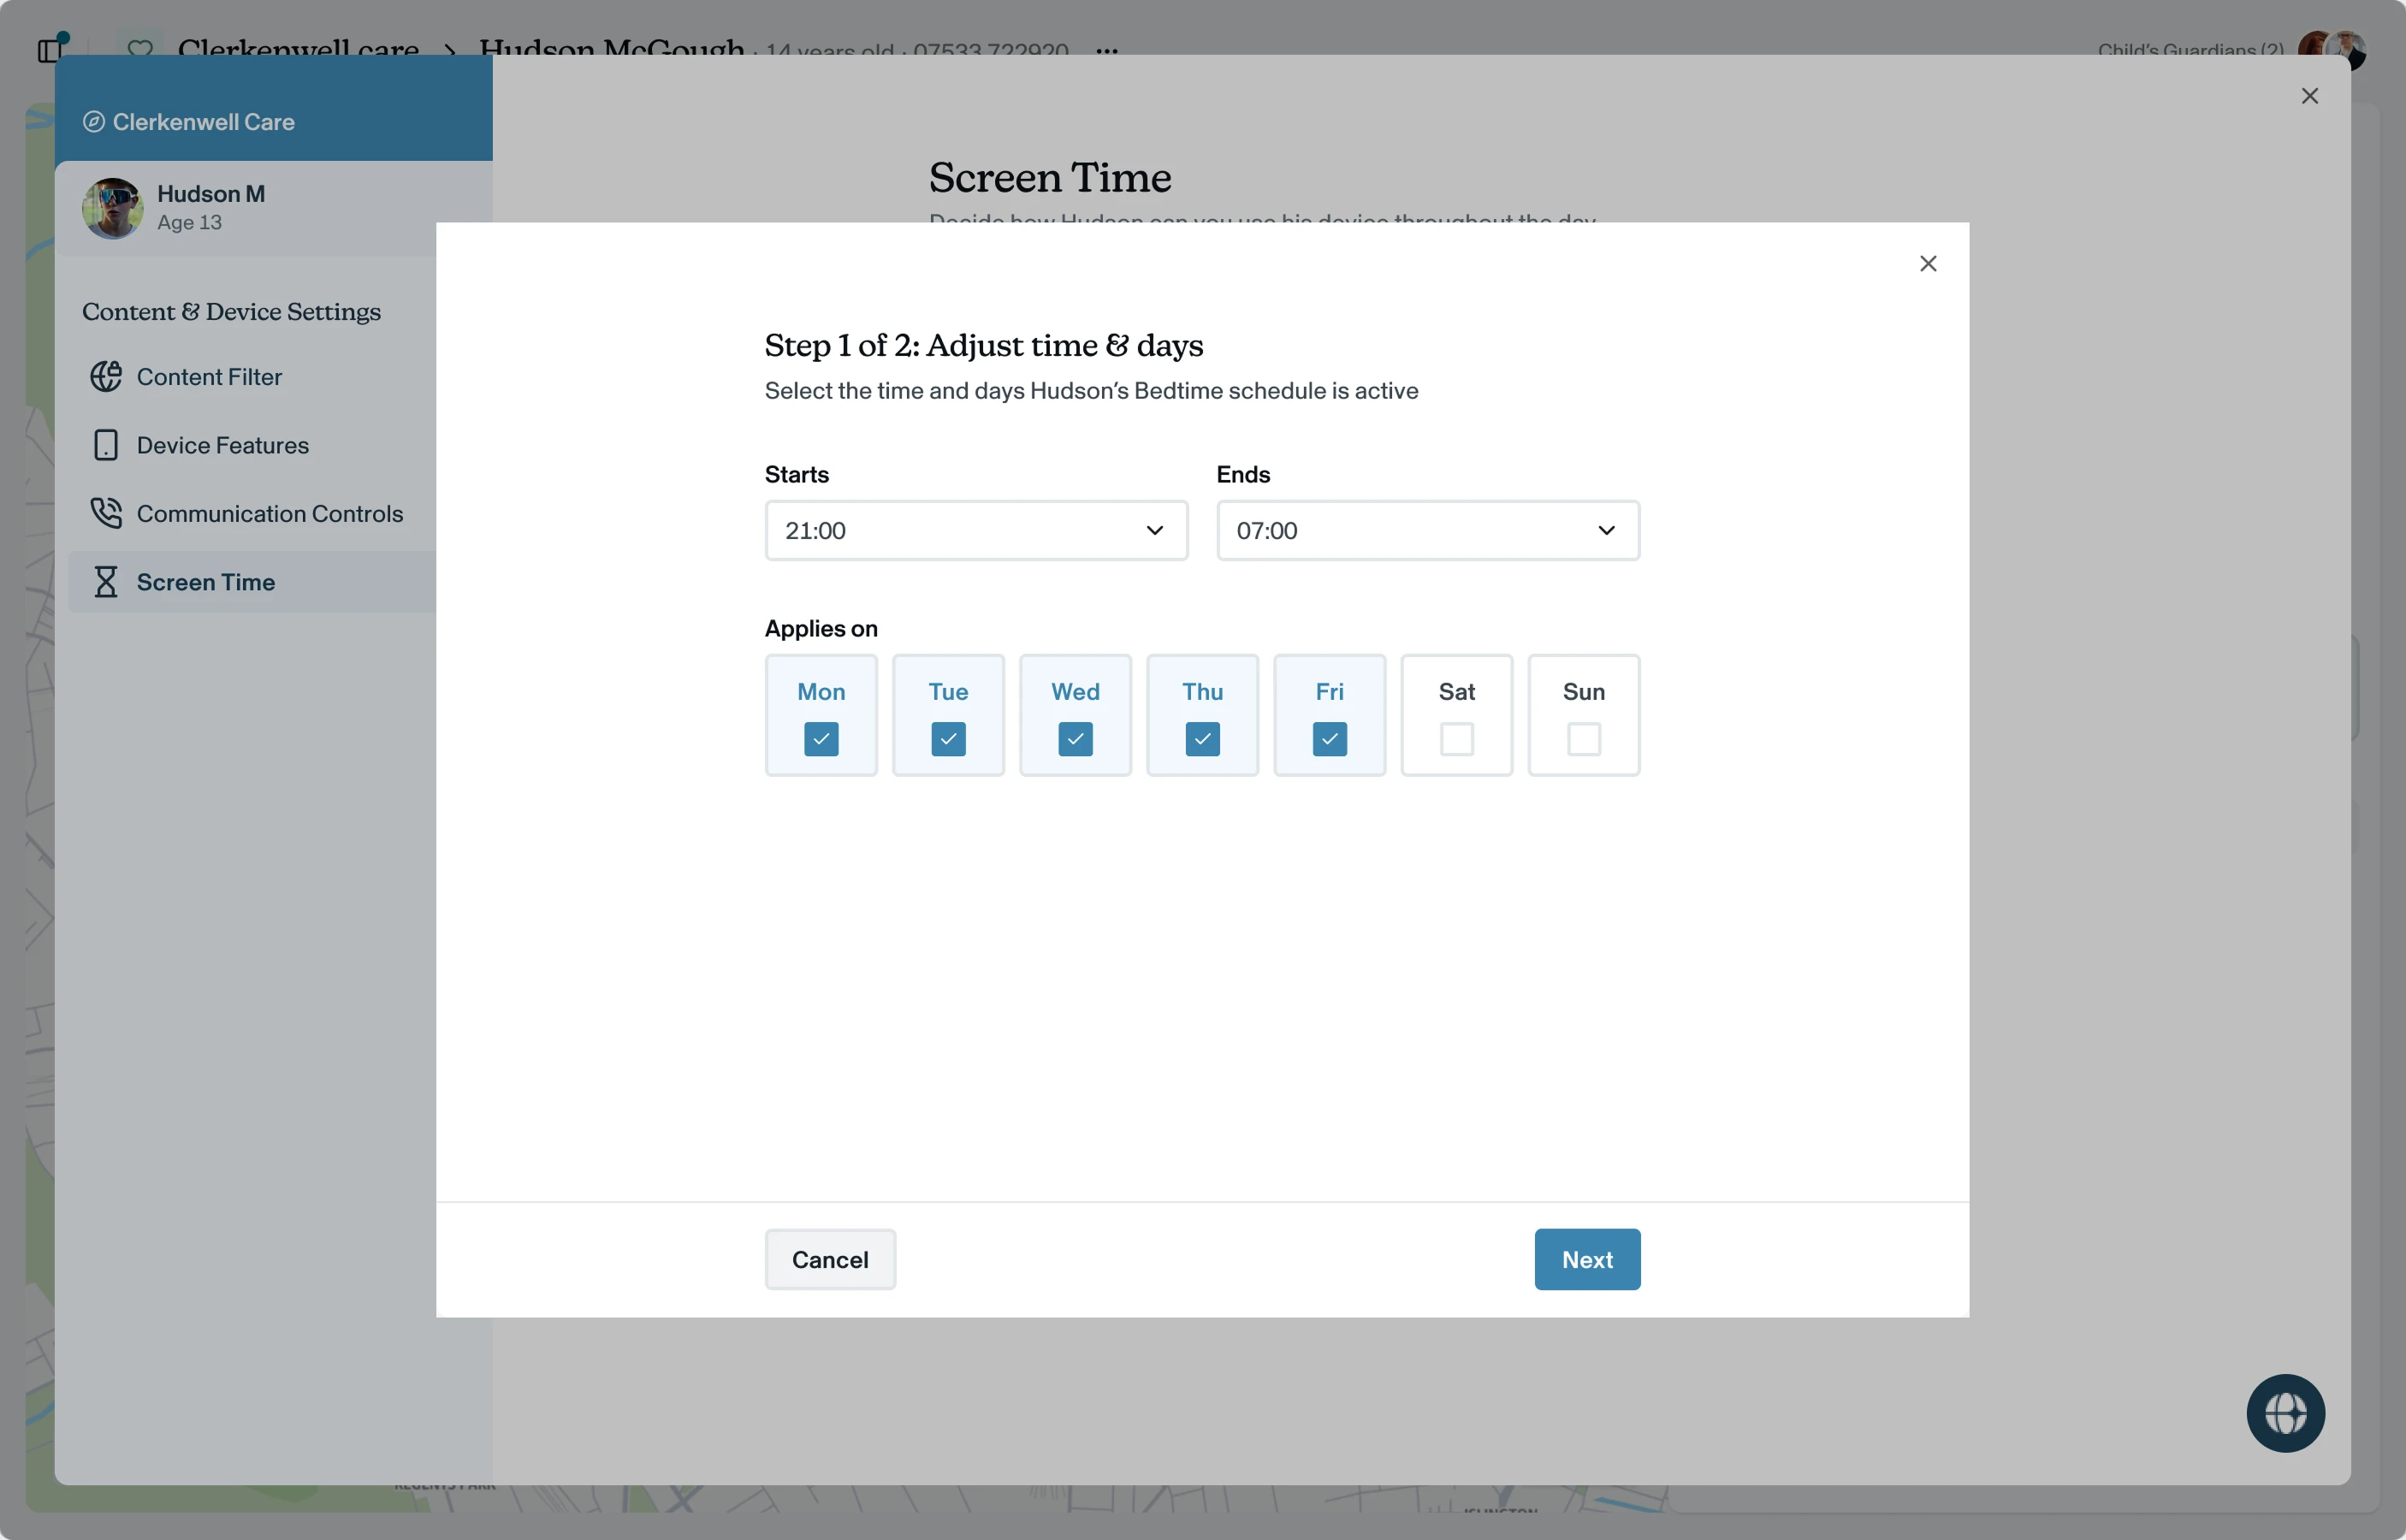This screenshot has width=2406, height=1540.
Task: Click the Cancel button
Action: (830, 1259)
